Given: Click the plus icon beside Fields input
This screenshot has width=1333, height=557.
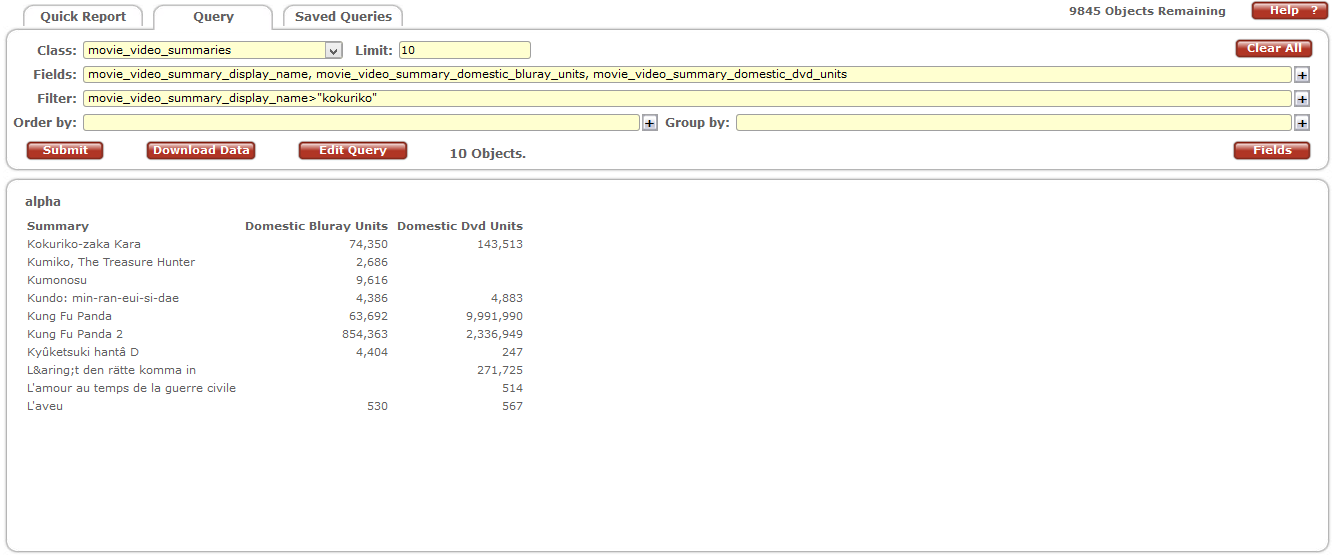Looking at the screenshot, I should pyautogui.click(x=1302, y=75).
